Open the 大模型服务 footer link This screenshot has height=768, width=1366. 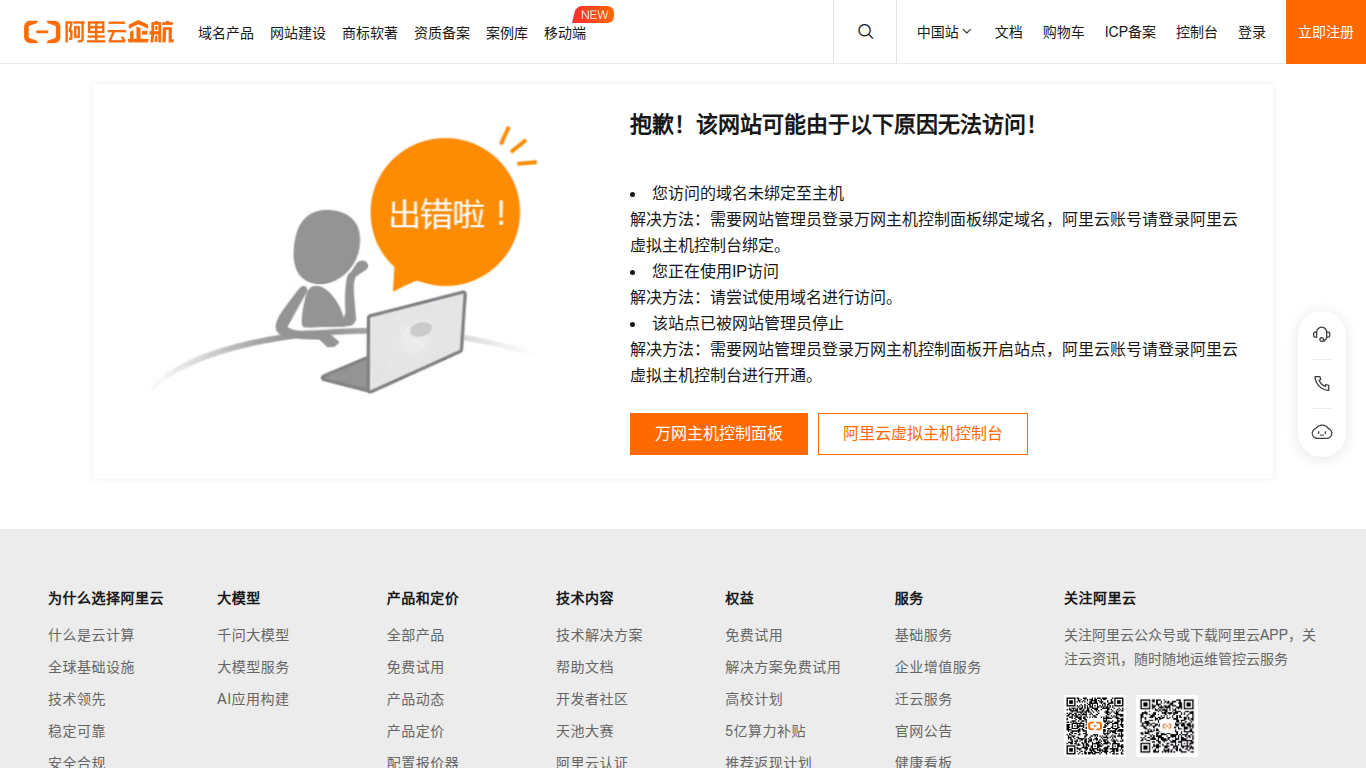click(253, 667)
